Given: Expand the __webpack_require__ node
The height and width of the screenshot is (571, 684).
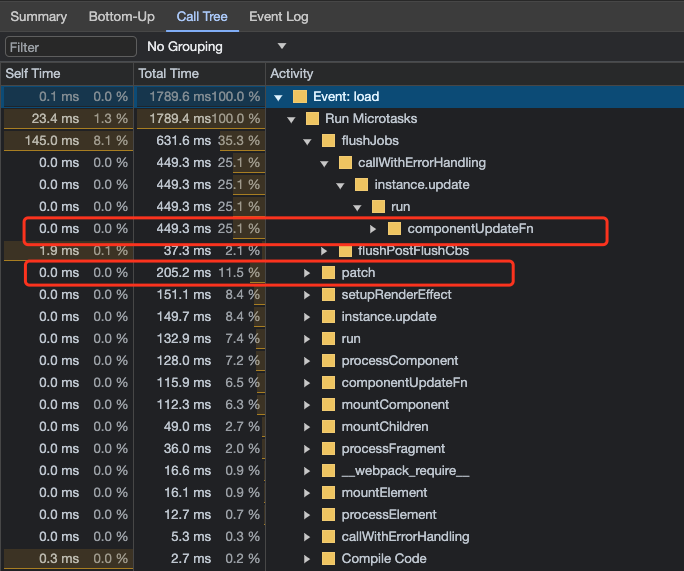Looking at the screenshot, I should [x=307, y=471].
